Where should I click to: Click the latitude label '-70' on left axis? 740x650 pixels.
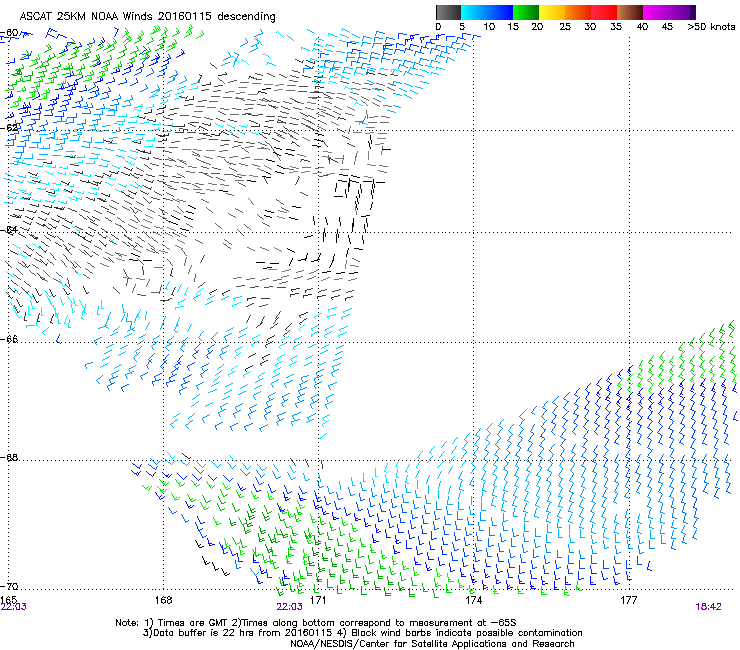pyautogui.click(x=10, y=586)
